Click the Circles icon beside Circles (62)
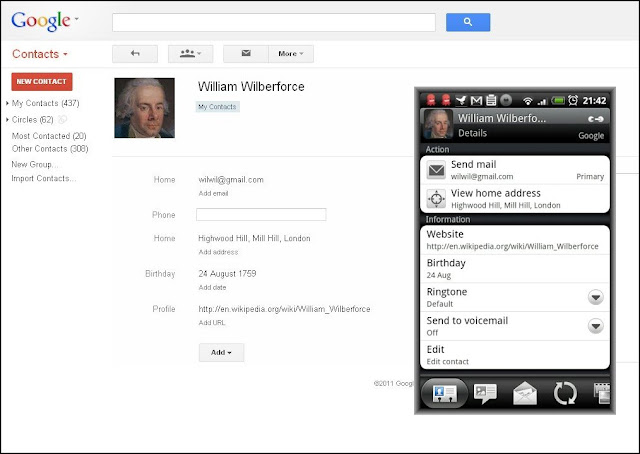640x454 pixels. 62,120
